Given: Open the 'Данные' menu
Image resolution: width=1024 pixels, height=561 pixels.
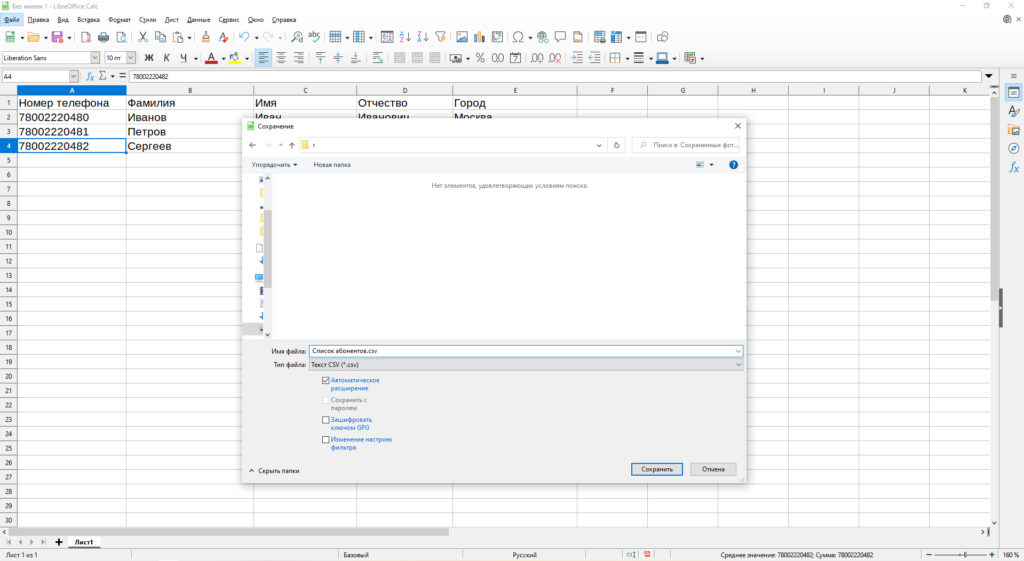Looking at the screenshot, I should click(x=199, y=19).
